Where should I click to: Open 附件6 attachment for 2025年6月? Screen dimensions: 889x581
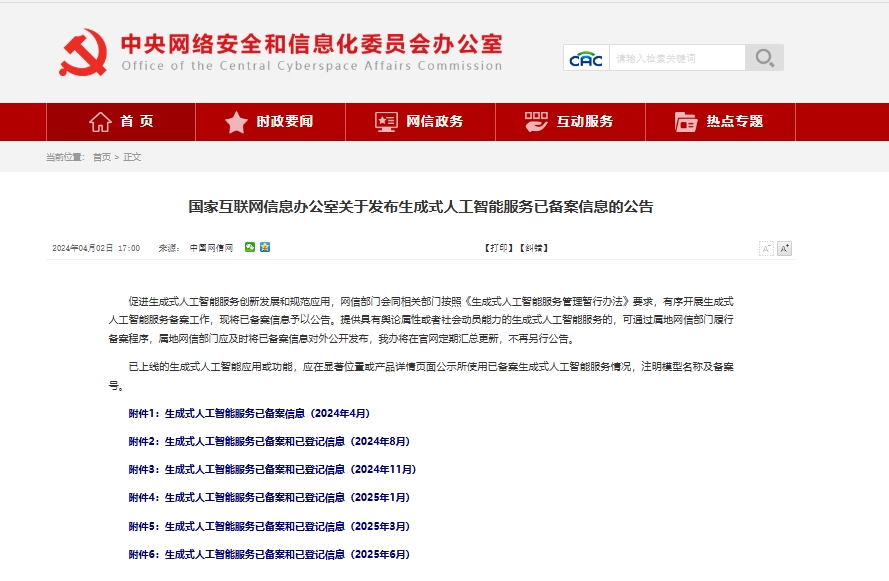(269, 554)
